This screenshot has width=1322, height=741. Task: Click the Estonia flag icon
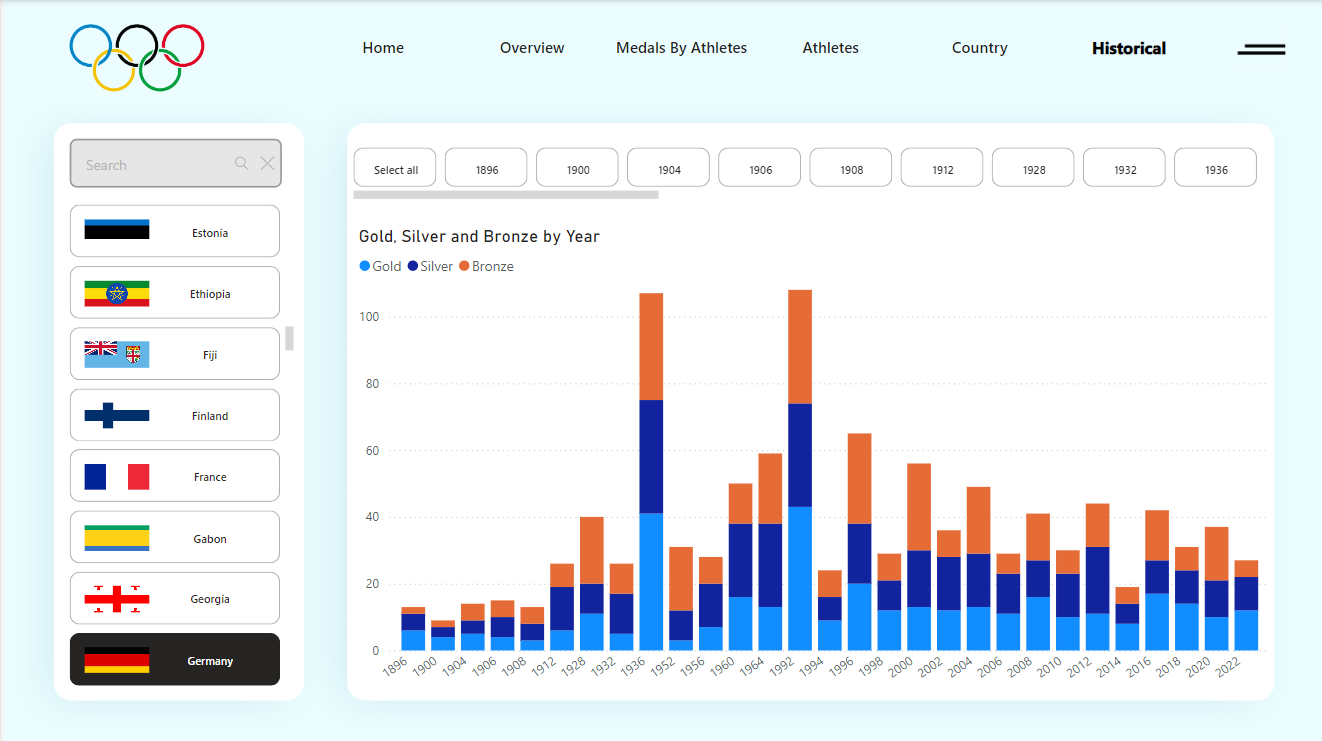(117, 230)
